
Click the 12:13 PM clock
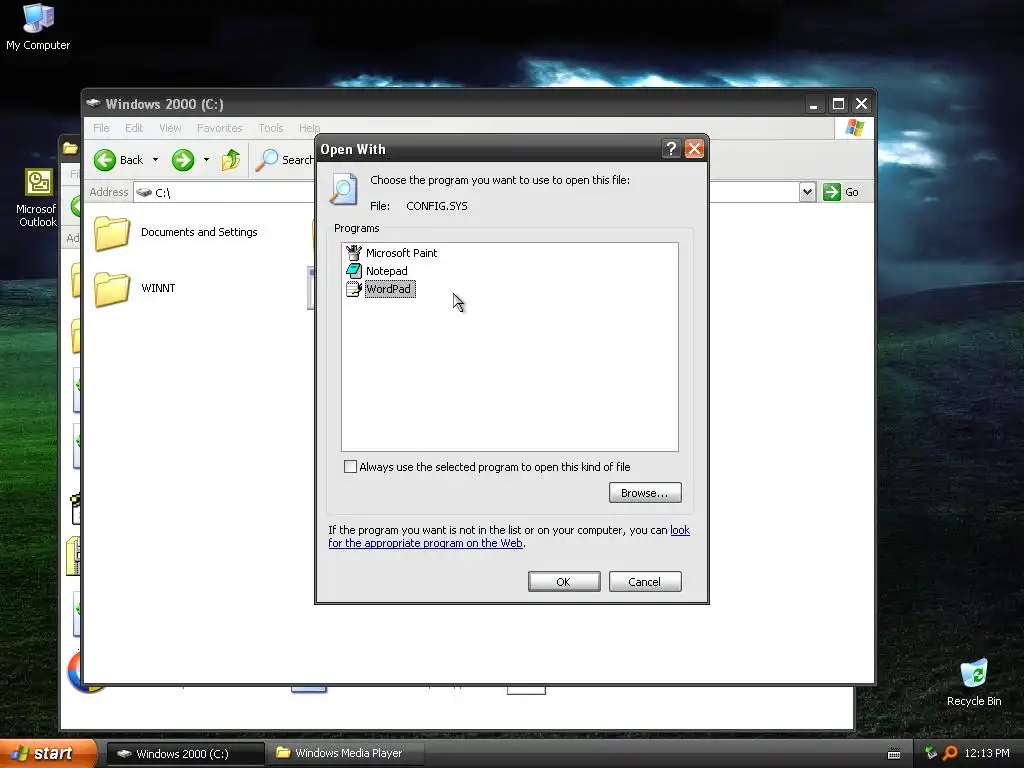(x=987, y=753)
